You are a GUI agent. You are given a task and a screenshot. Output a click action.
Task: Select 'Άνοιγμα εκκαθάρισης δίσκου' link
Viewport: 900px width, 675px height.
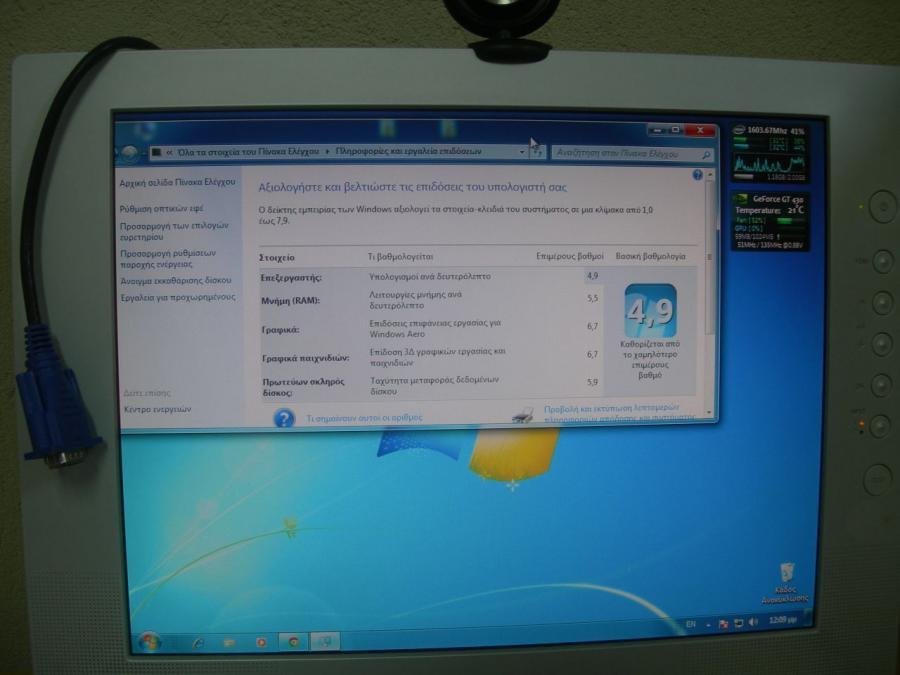176,280
